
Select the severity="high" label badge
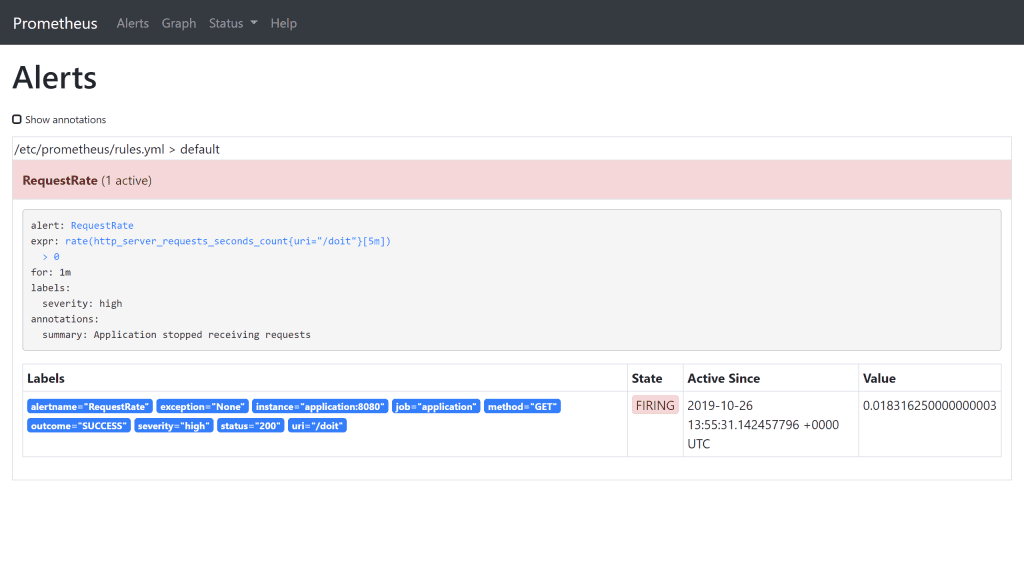click(x=172, y=425)
